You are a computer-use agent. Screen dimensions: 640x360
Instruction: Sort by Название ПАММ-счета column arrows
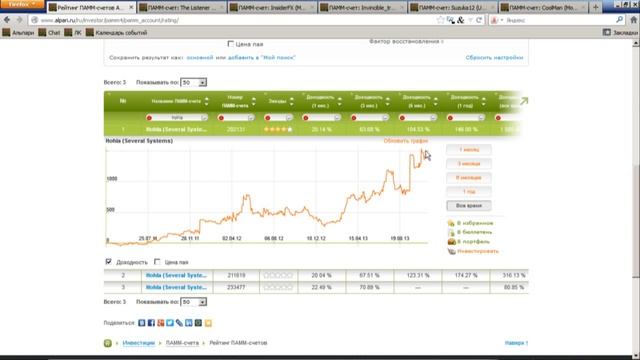click(207, 101)
